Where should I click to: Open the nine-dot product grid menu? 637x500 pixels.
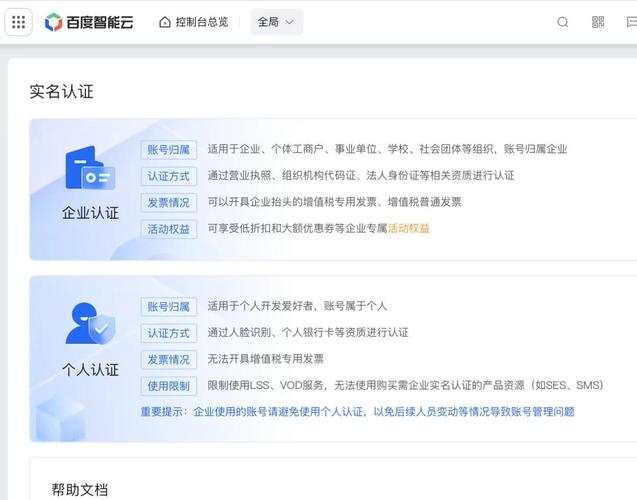pos(18,22)
